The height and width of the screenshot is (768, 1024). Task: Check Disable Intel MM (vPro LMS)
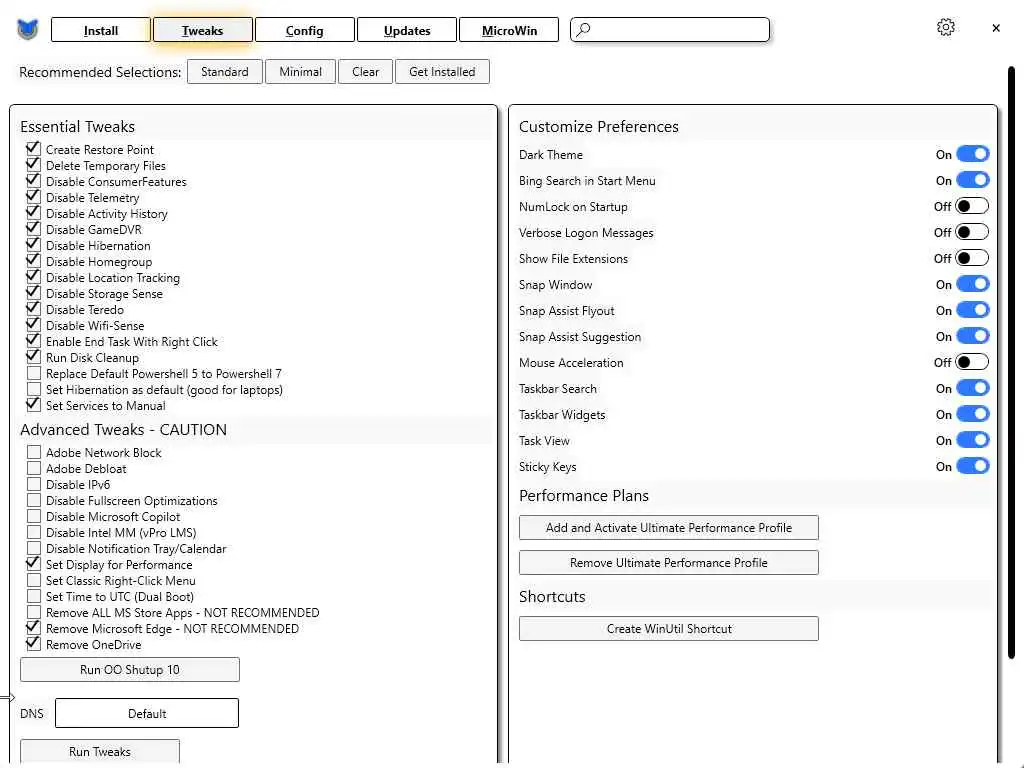pos(33,532)
